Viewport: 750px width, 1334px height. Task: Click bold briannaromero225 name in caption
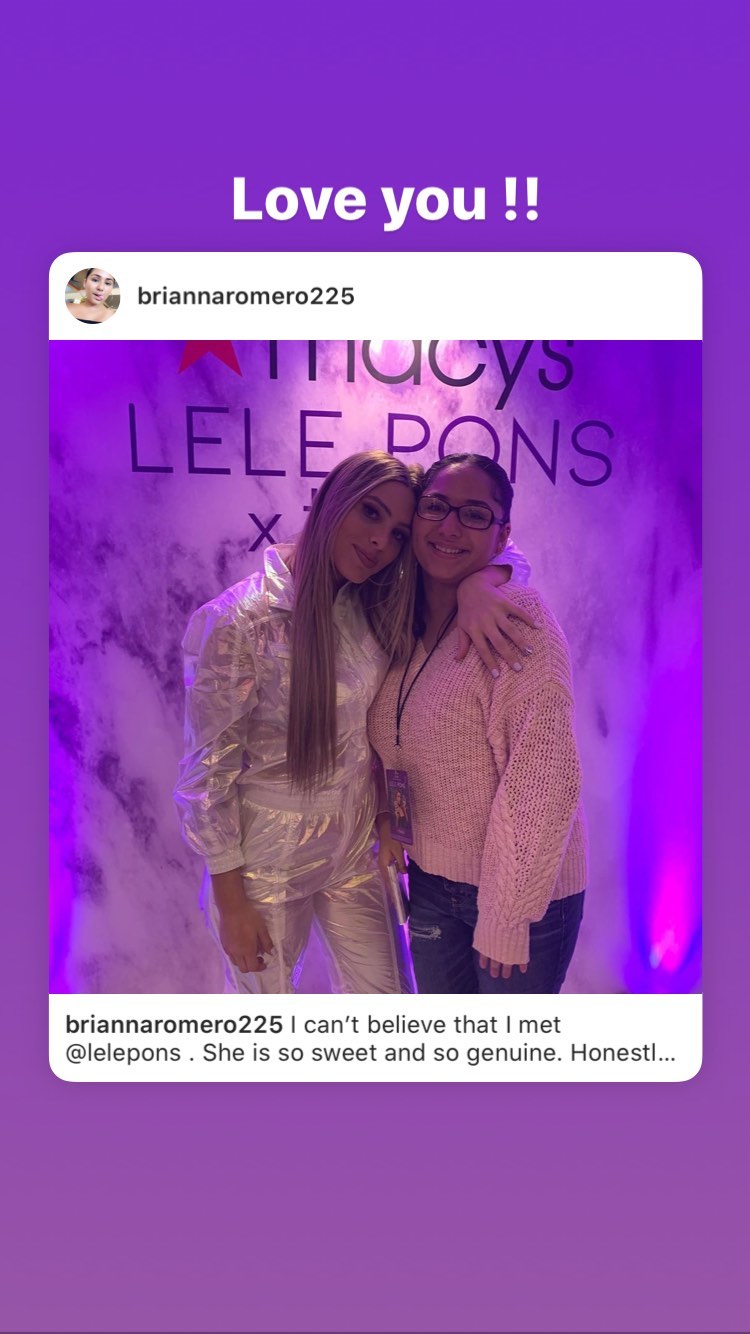173,1025
